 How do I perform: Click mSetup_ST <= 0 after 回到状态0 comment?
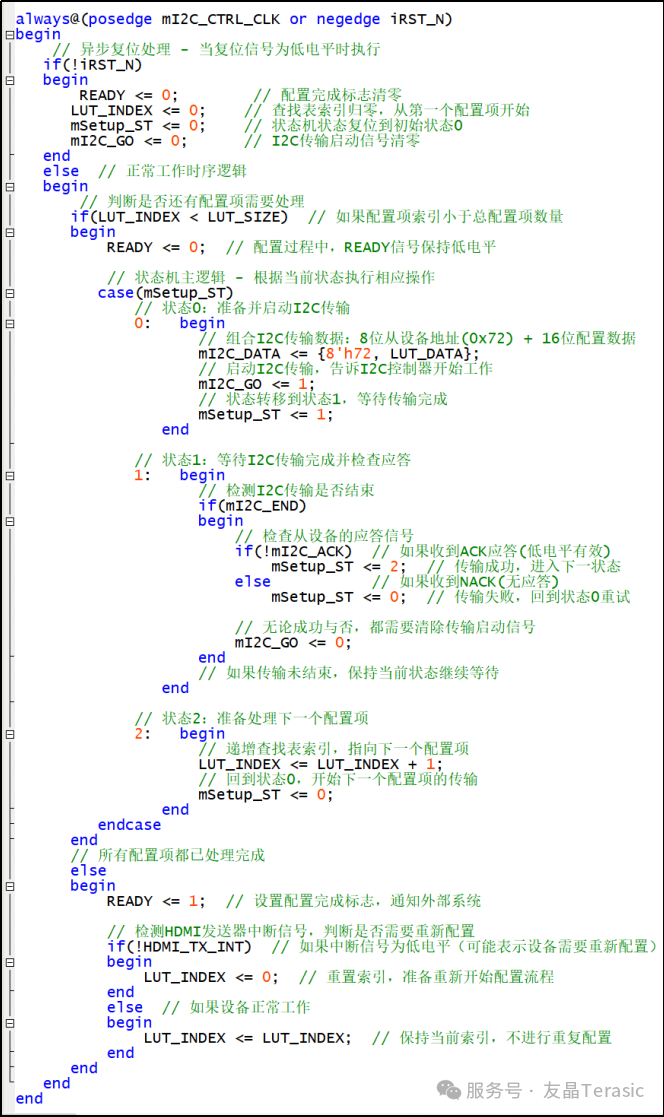tap(265, 794)
